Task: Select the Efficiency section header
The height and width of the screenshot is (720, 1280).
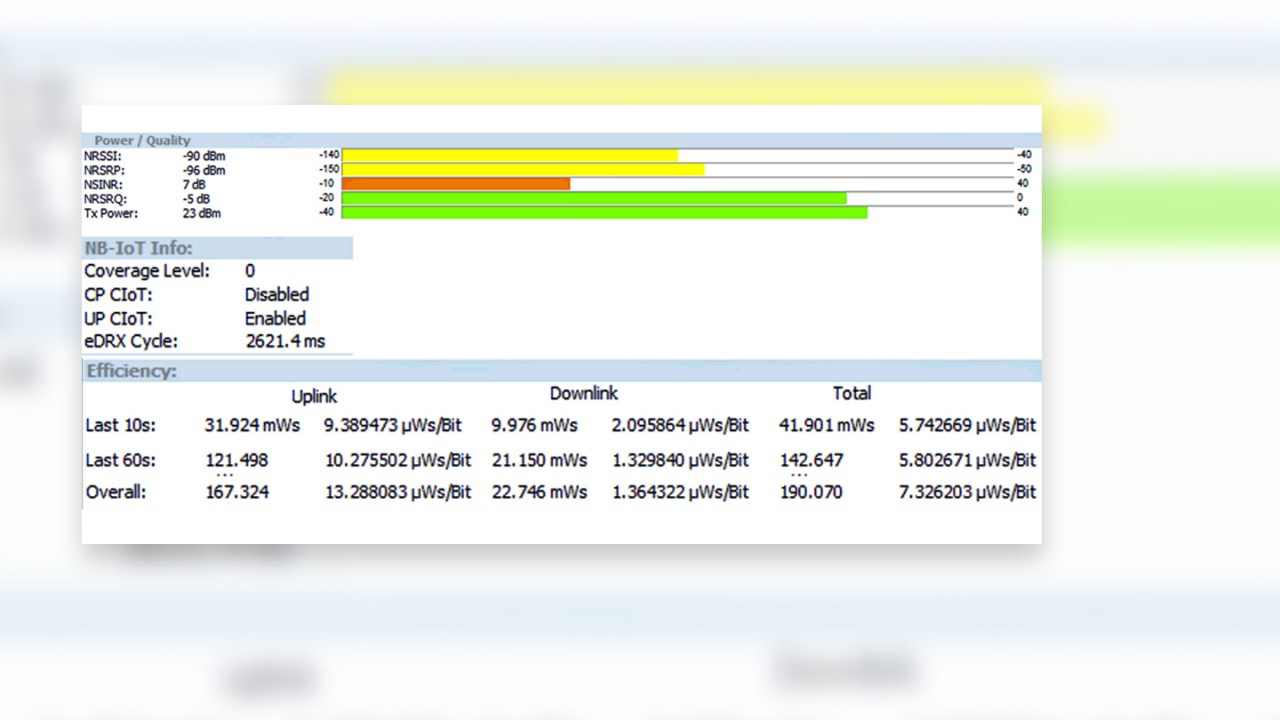Action: [131, 371]
